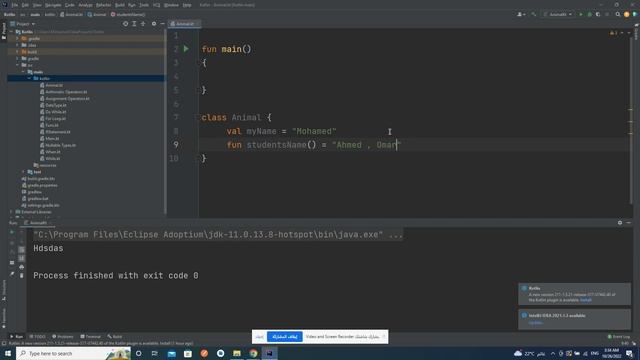Screen dimensions: 640x360
Task: Rerun program in Run panel
Action: pos(12,232)
